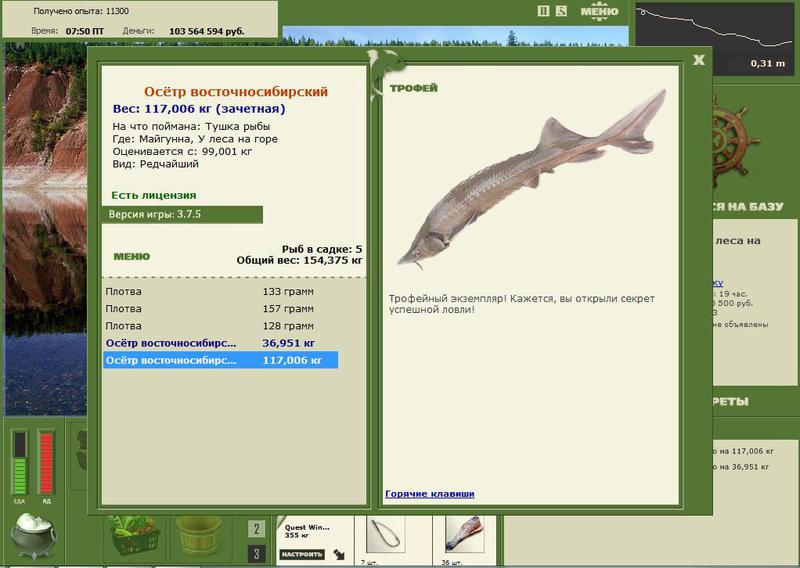Click the НАСТРОИТЬ tackle setup button
Screen dimensions: 800x568
302,554
